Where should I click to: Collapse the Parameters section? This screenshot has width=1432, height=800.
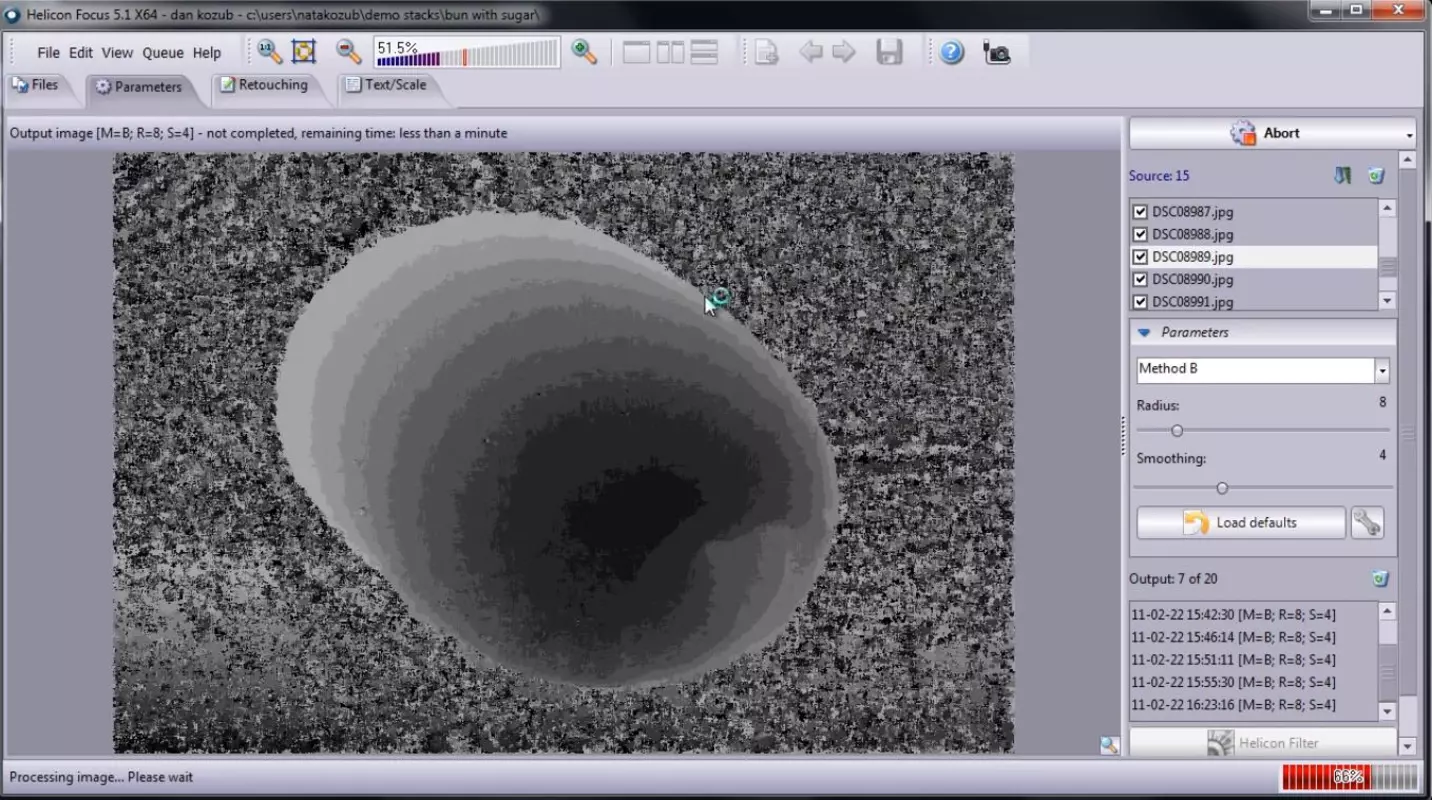tap(1145, 332)
